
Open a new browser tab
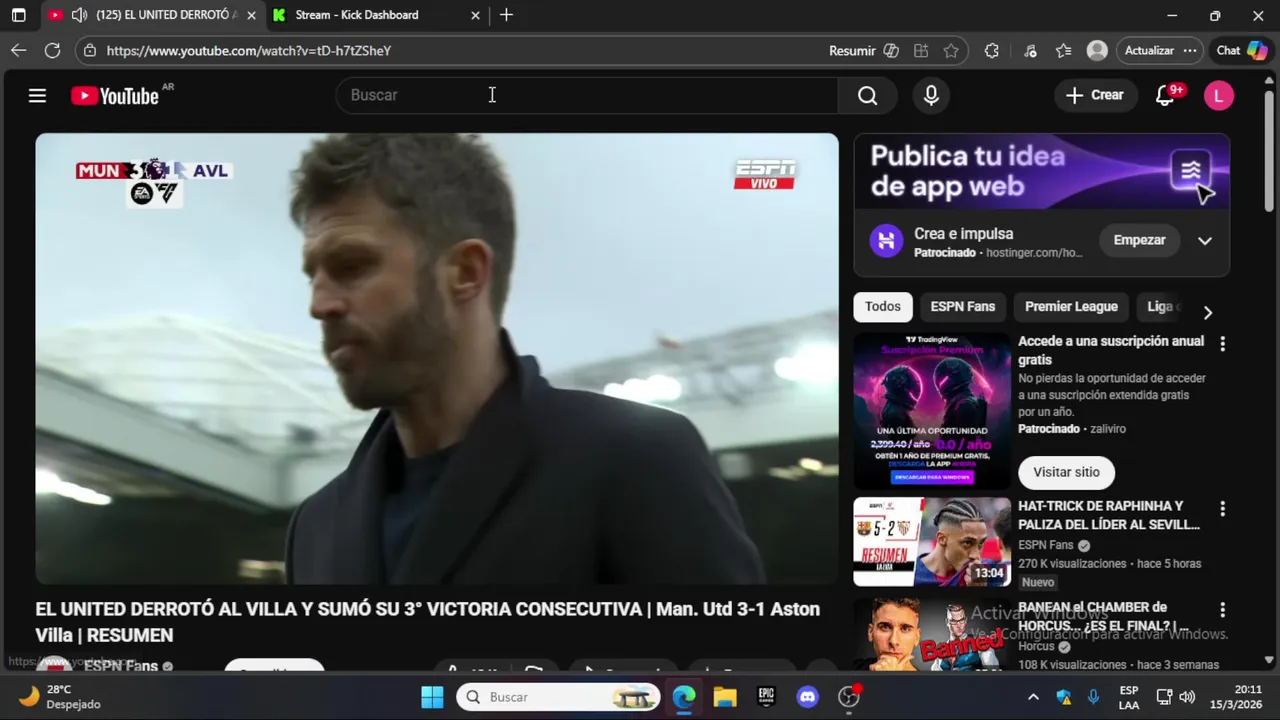tap(506, 15)
